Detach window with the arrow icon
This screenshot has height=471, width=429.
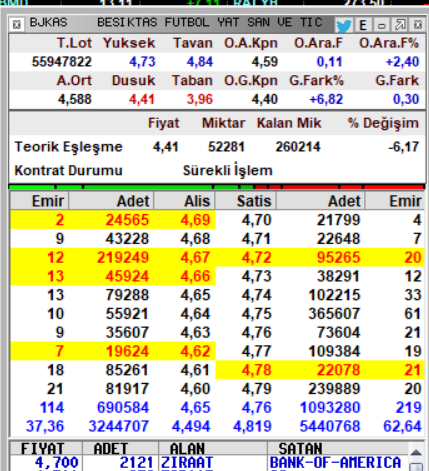pyautogui.click(x=400, y=25)
